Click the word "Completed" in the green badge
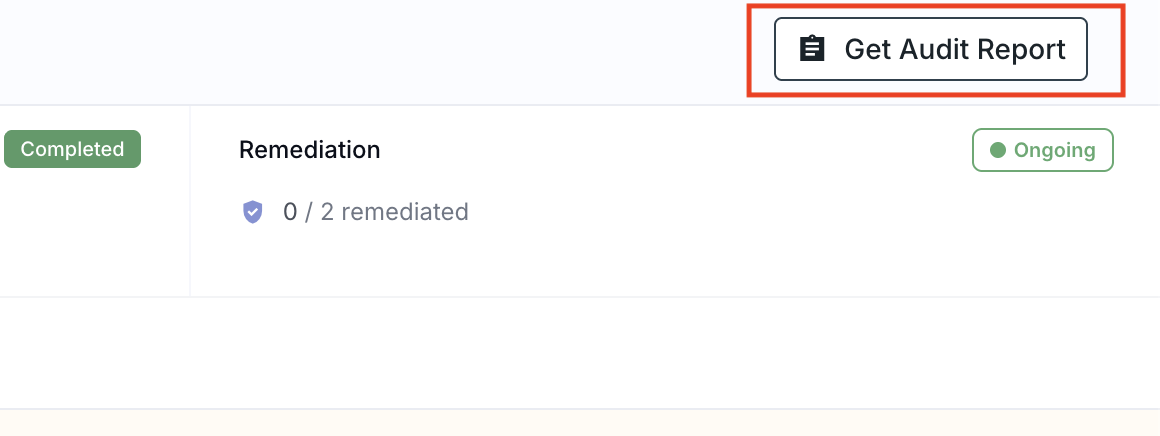 (x=72, y=150)
